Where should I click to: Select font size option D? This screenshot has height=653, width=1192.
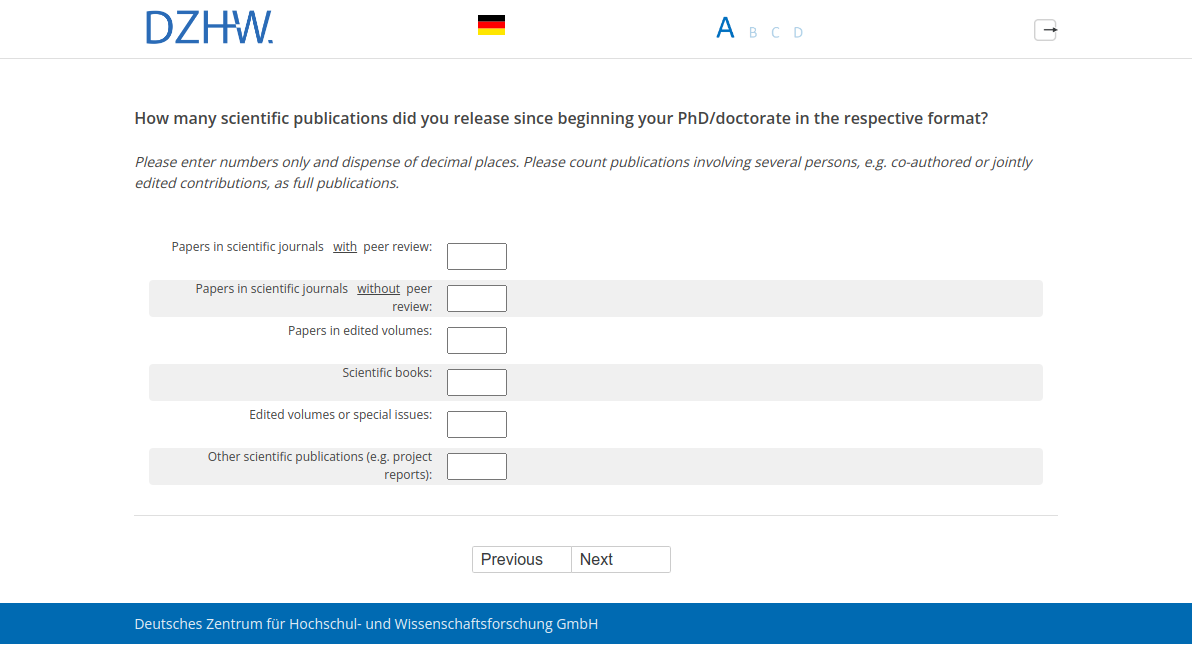[x=798, y=33]
